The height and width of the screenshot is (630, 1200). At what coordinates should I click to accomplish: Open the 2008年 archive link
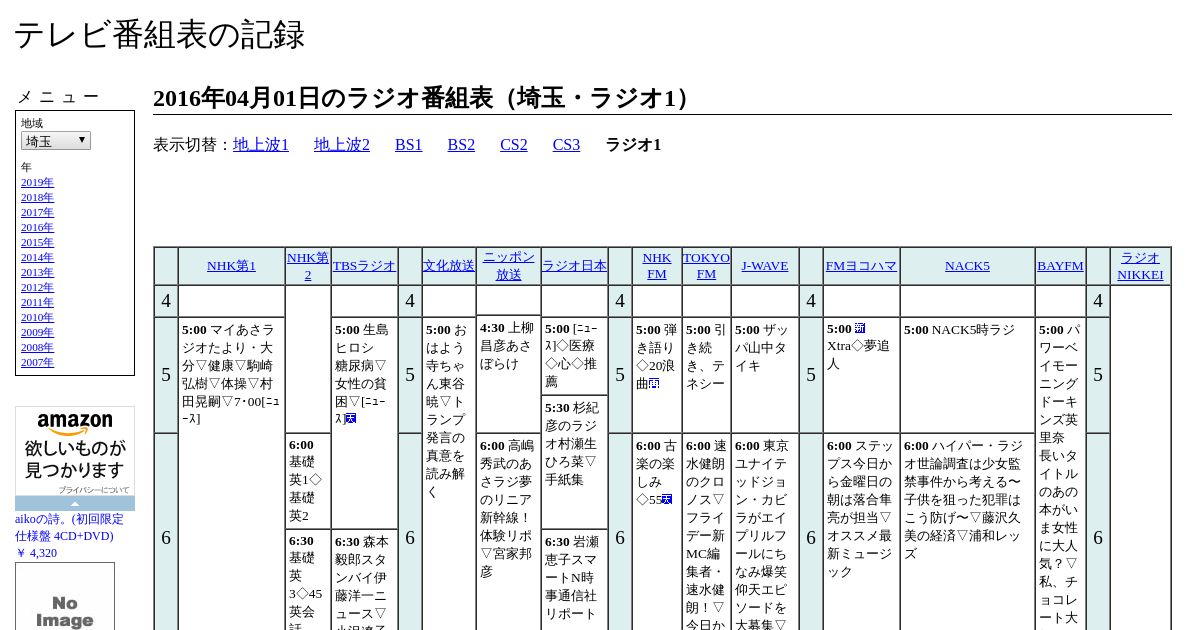click(x=37, y=347)
